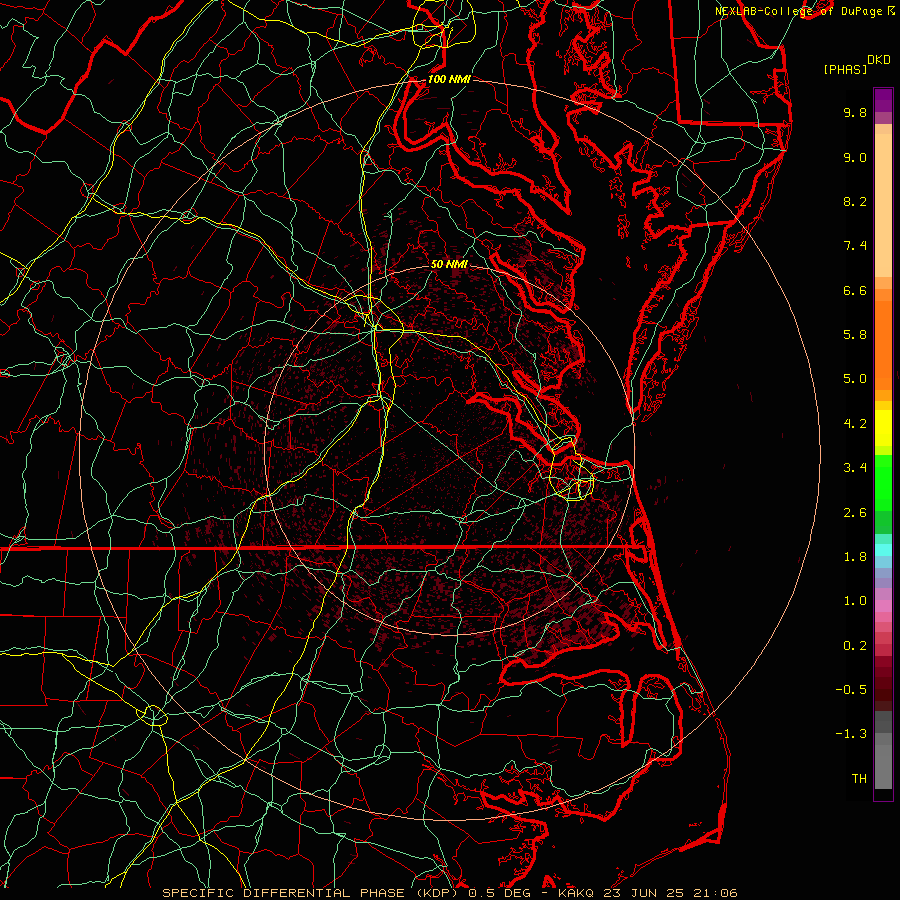
Task: Pick the pink color bar segment near 1.0
Action: (x=883, y=606)
